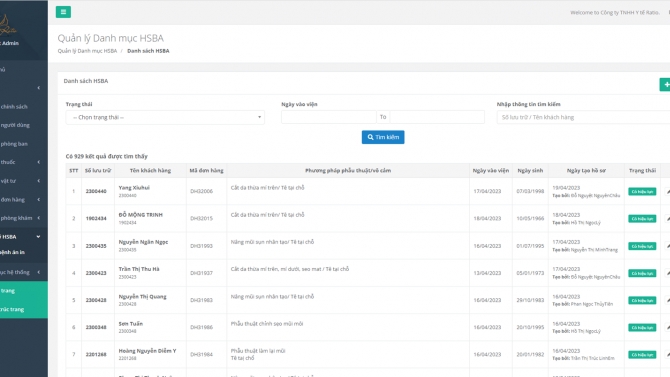The height and width of the screenshot is (377, 670).
Task: Click order code DH32015
Action: (x=201, y=218)
